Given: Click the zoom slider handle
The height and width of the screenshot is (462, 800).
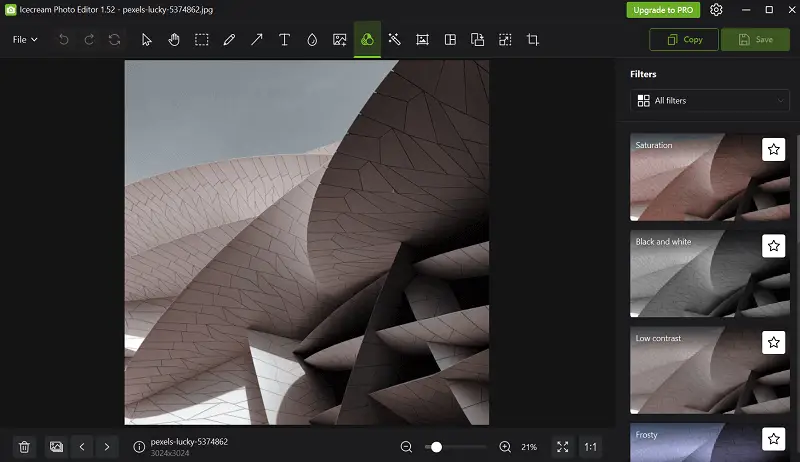Looking at the screenshot, I should coord(436,447).
